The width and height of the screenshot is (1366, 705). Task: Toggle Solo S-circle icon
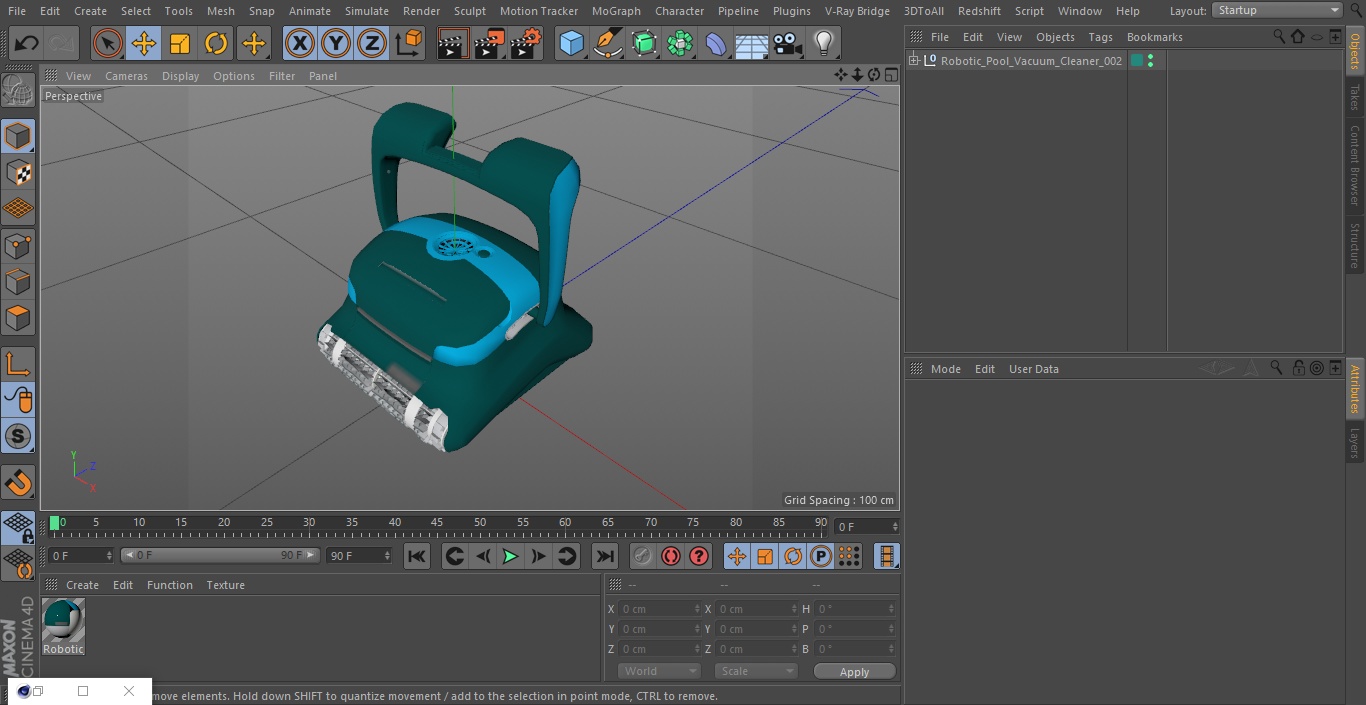pyautogui.click(x=18, y=436)
